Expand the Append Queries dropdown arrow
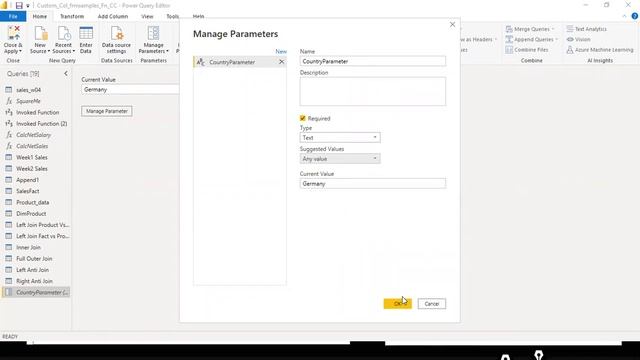640x360 pixels. coord(556,39)
